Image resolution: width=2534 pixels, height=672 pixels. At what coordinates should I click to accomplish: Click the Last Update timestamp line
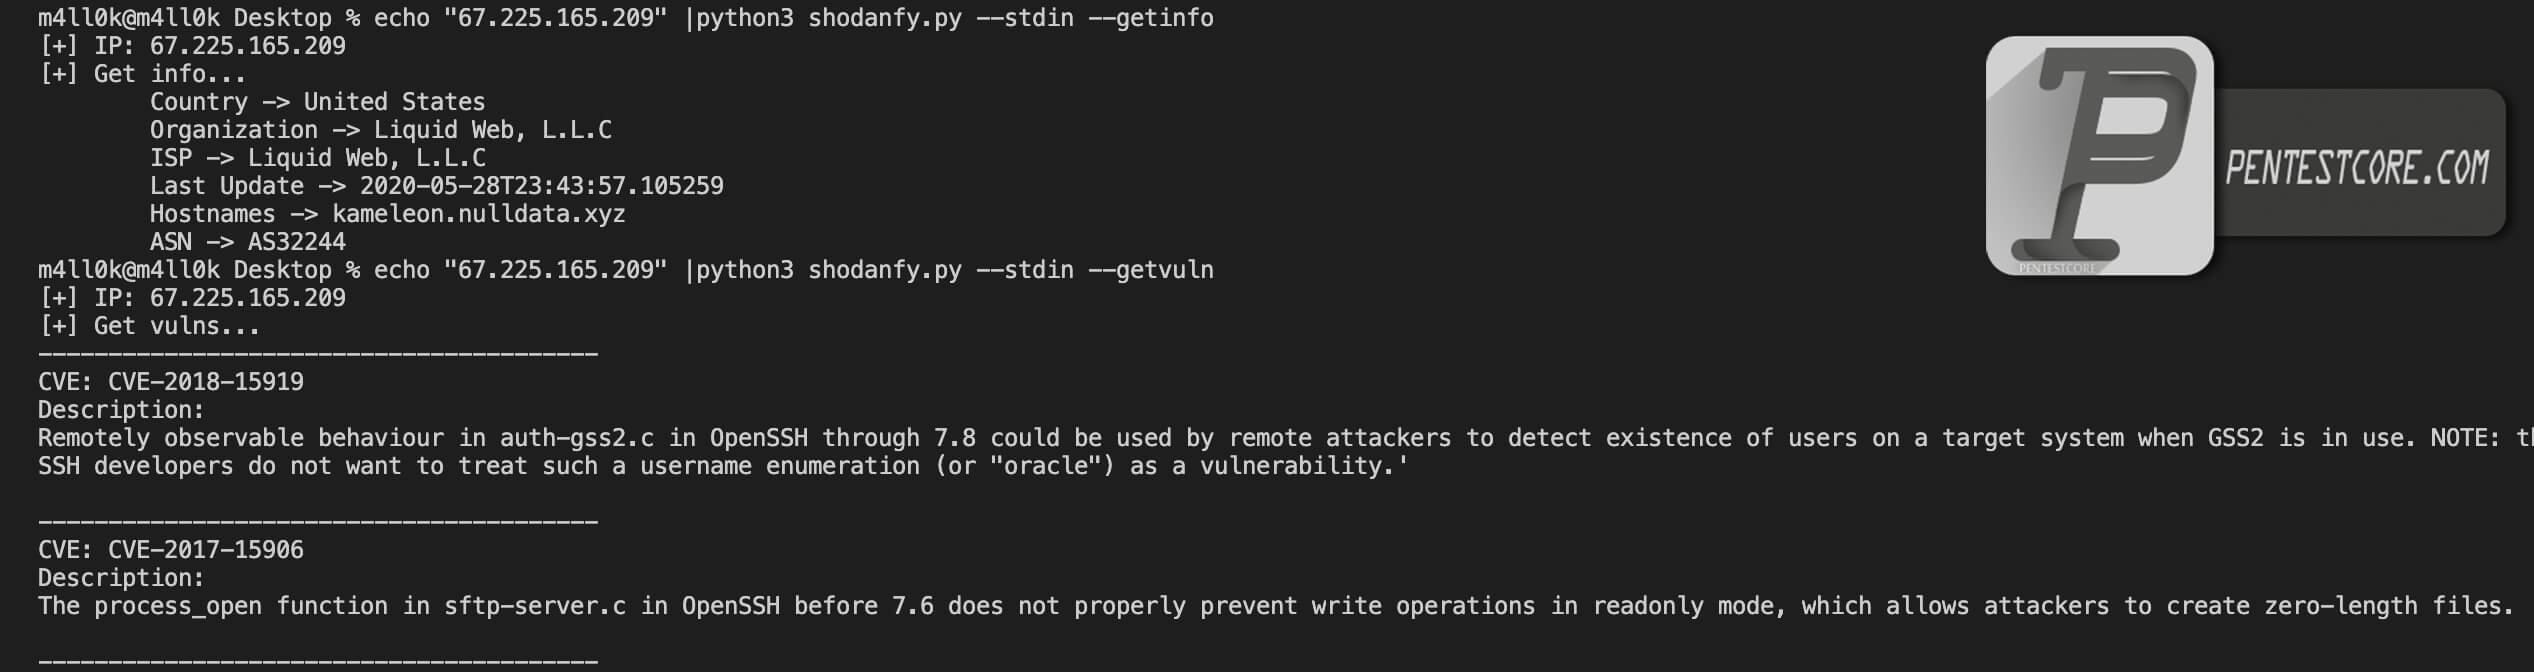point(437,186)
